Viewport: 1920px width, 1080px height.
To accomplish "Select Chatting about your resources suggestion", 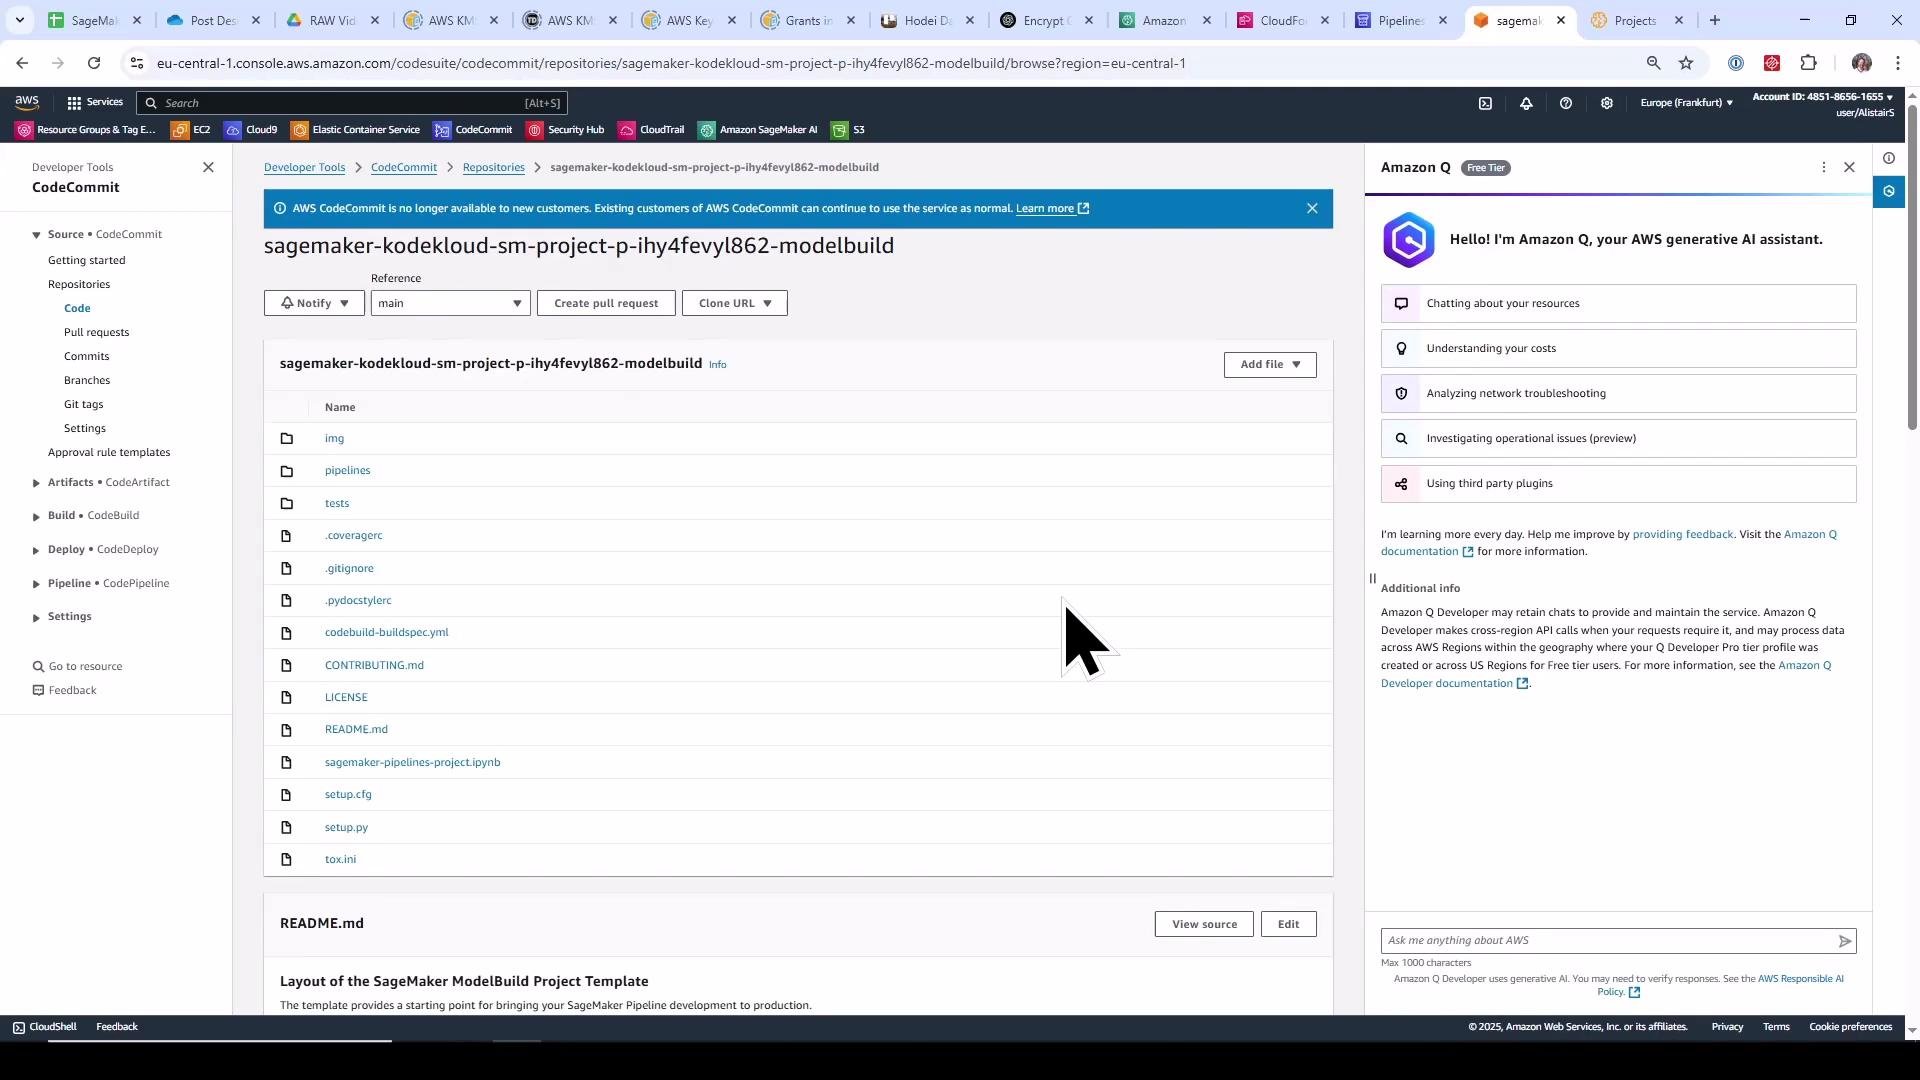I will click(x=1618, y=303).
